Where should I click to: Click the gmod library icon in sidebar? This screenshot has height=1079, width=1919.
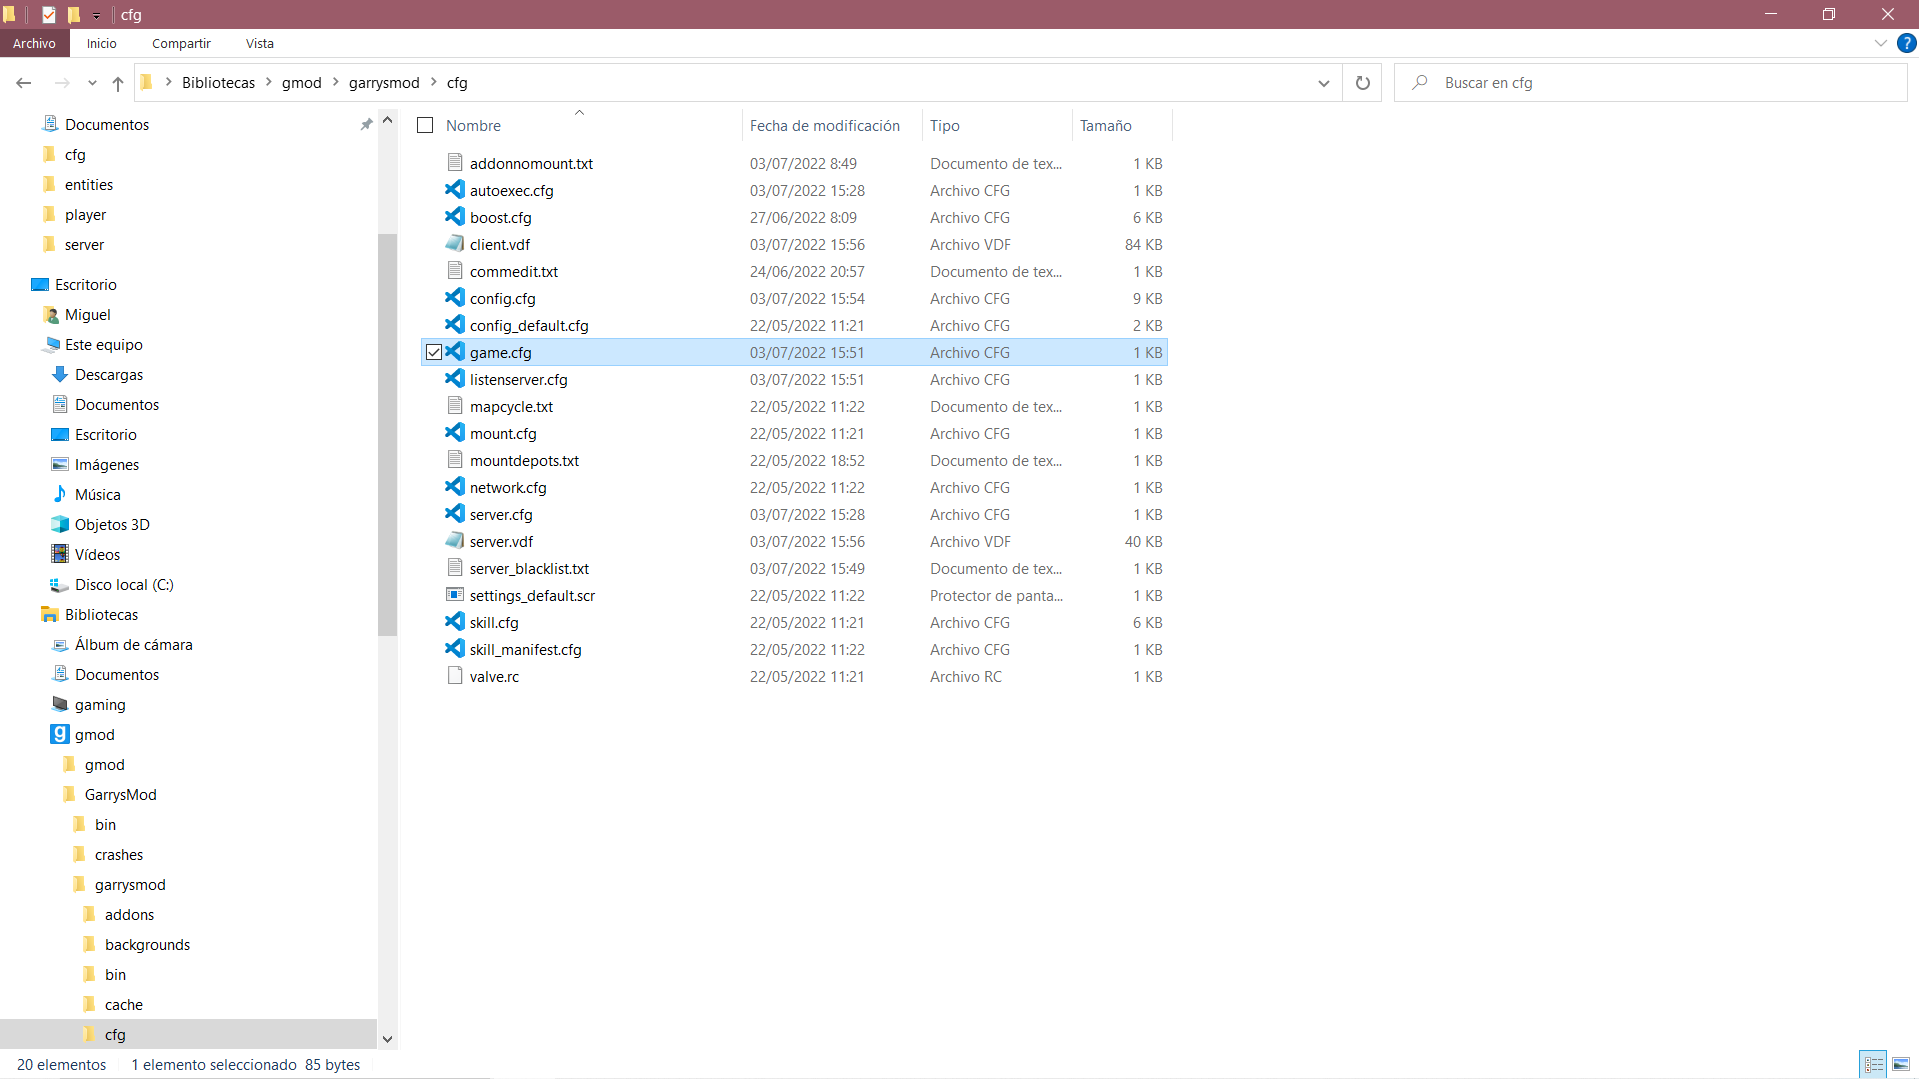click(x=60, y=734)
